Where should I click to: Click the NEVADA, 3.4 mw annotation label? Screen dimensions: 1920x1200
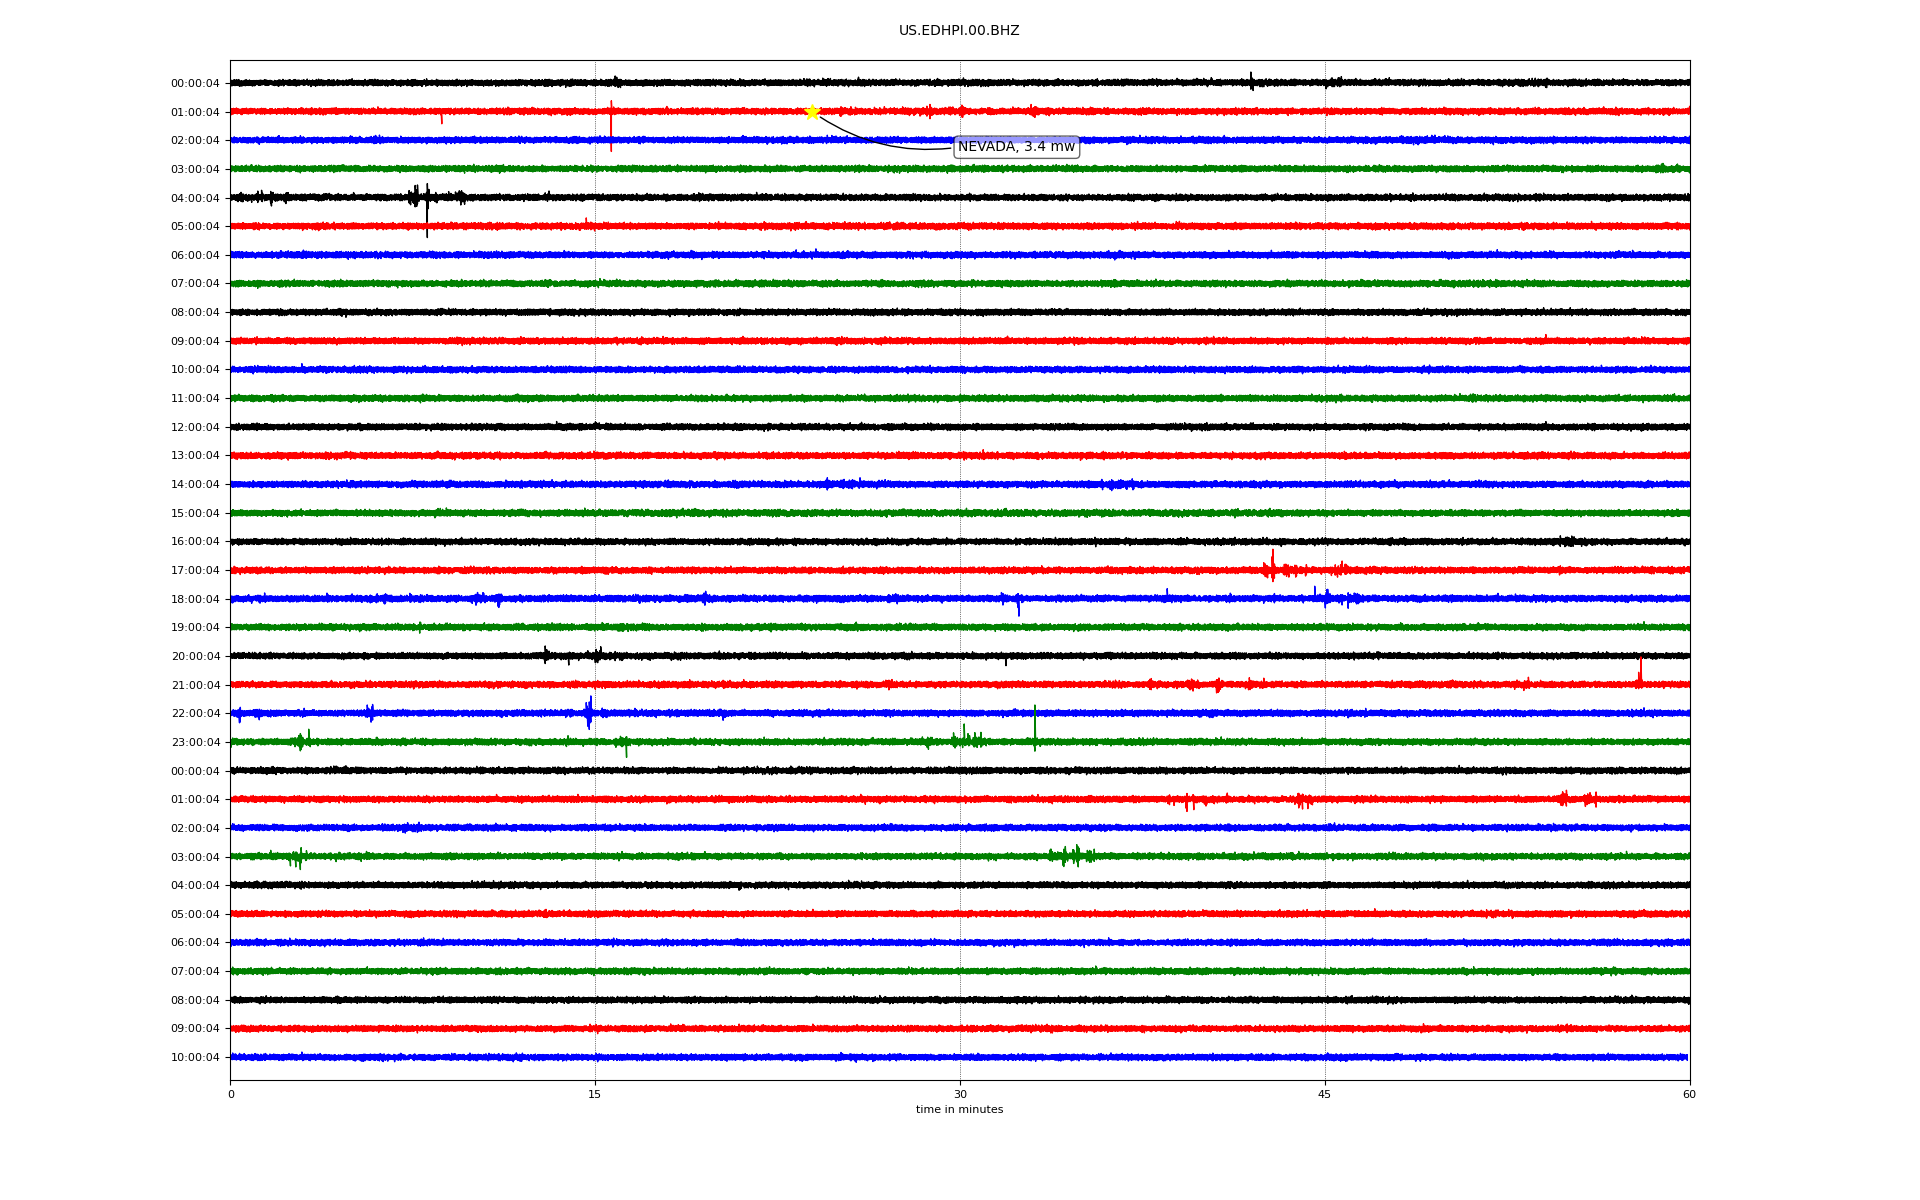(1016, 147)
